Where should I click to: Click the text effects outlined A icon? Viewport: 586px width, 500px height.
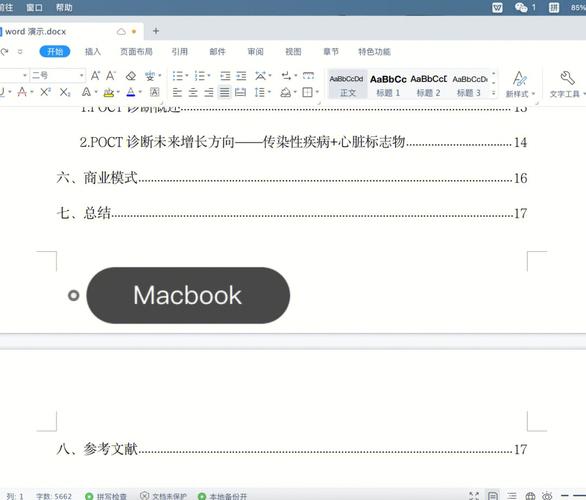[x=86, y=92]
